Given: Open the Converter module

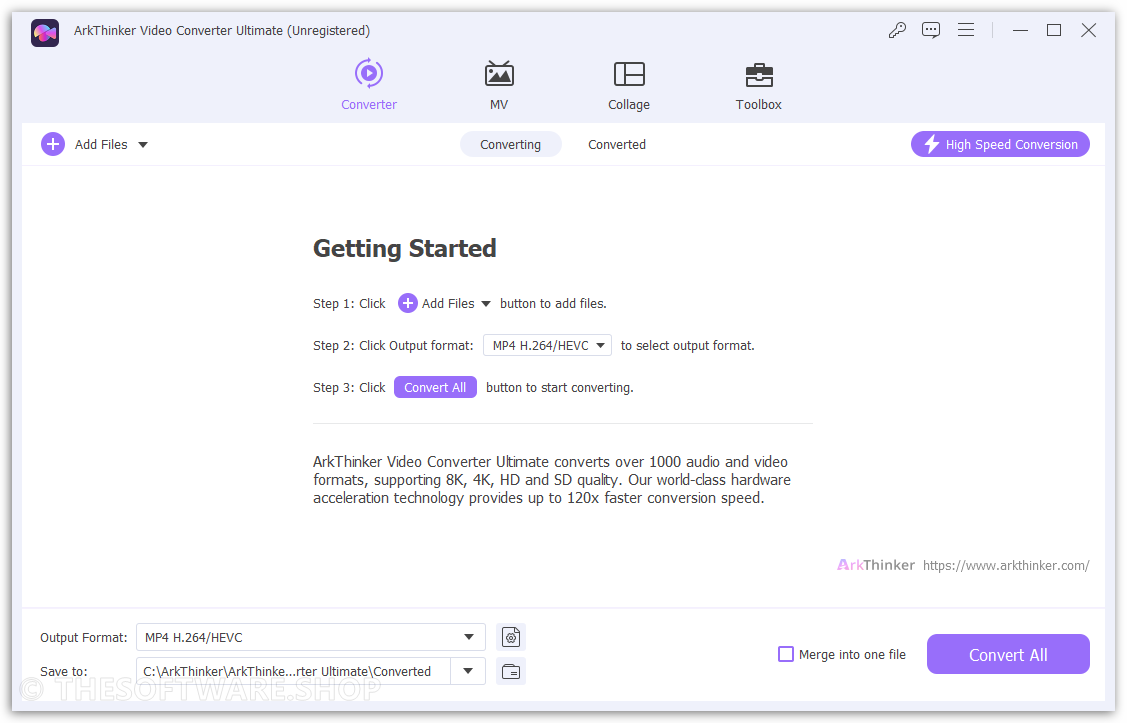Looking at the screenshot, I should tap(369, 85).
